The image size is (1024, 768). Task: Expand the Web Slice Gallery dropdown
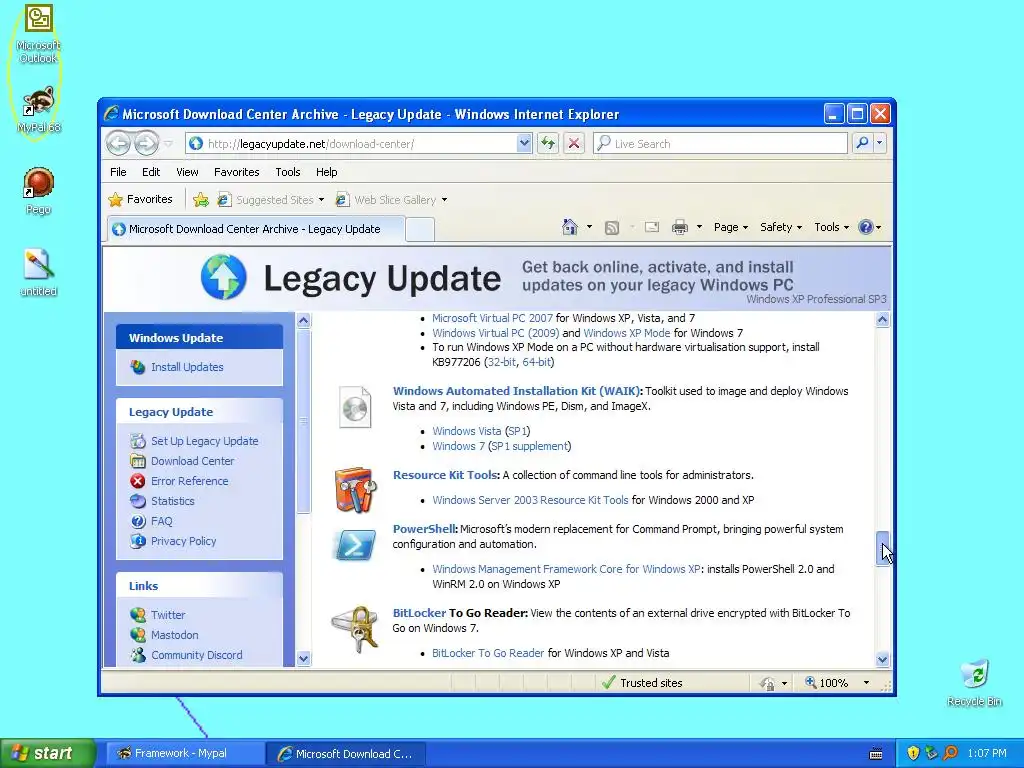click(x=444, y=200)
